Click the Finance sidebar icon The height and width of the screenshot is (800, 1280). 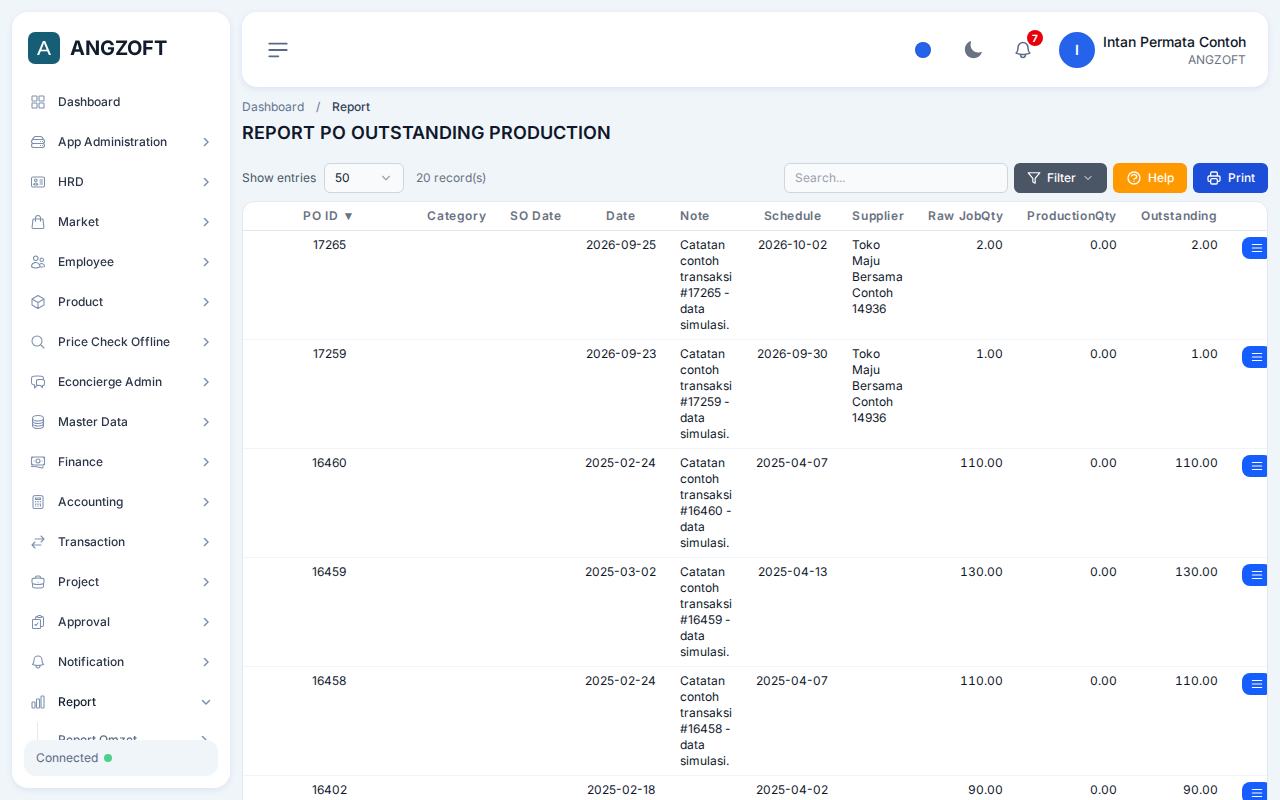click(38, 462)
